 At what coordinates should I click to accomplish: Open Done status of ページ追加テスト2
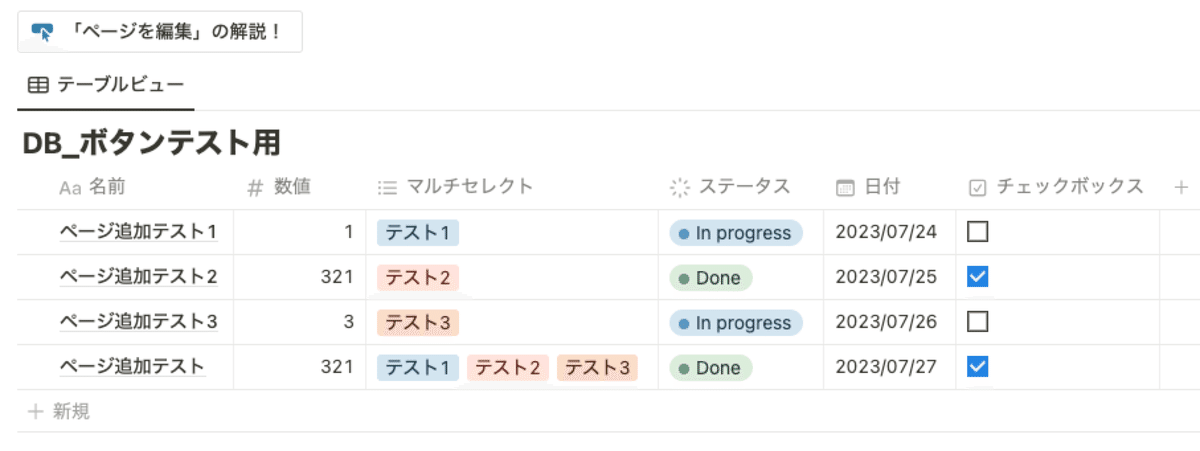[x=711, y=278]
